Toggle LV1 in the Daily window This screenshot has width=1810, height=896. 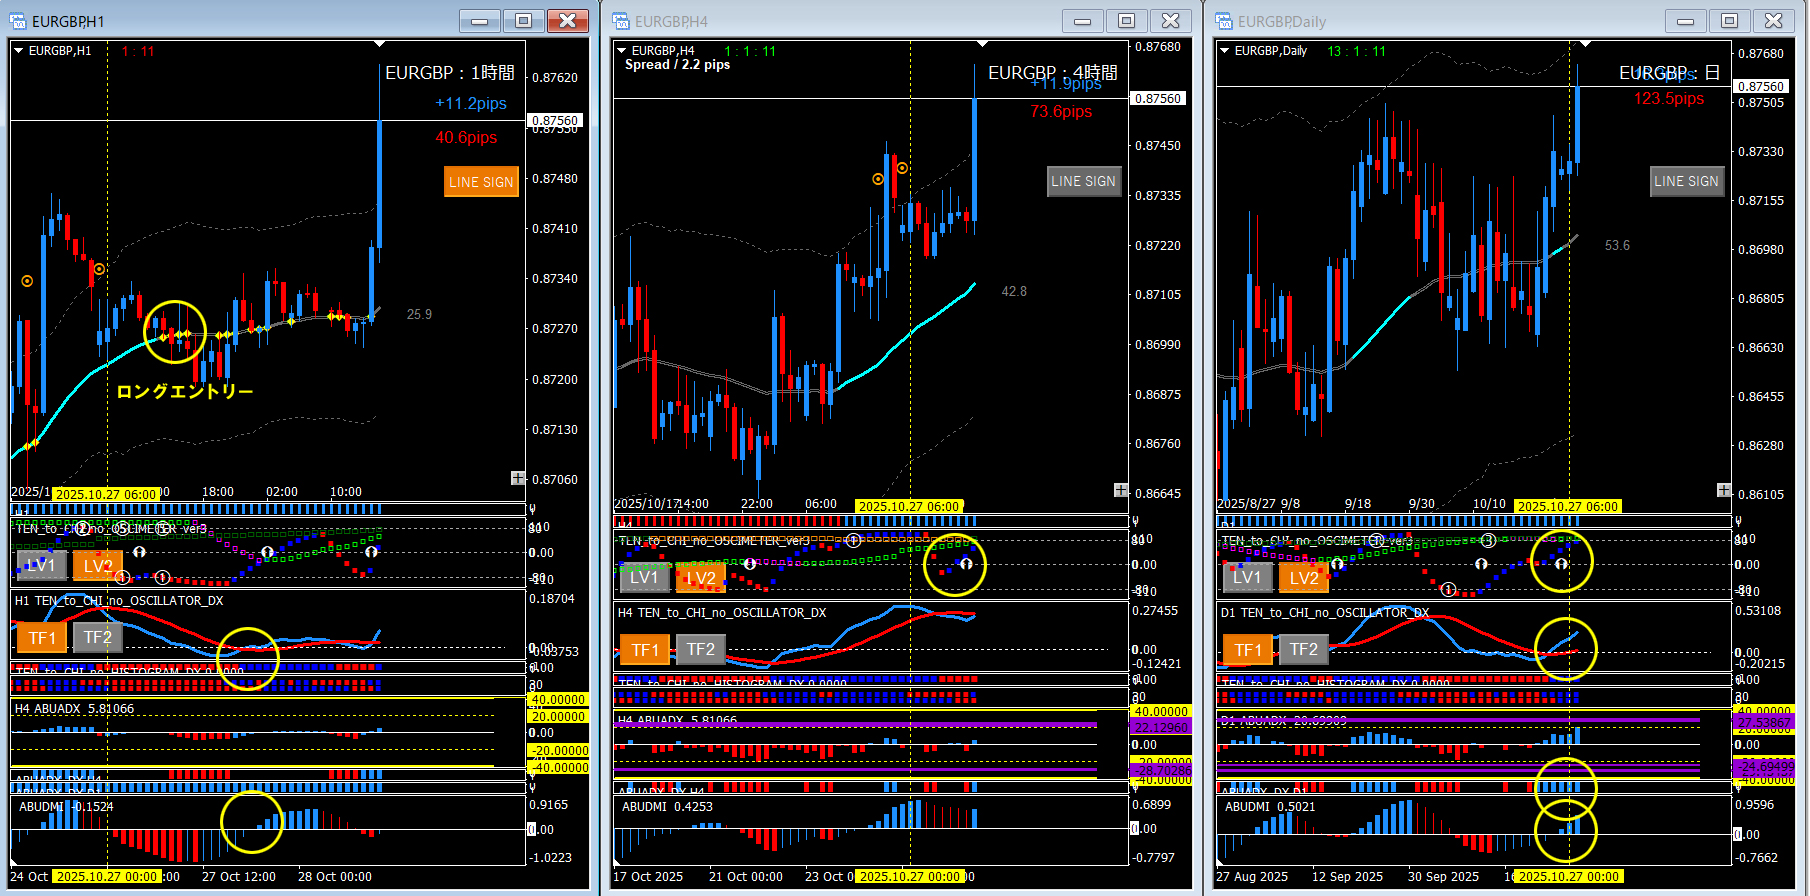1247,577
